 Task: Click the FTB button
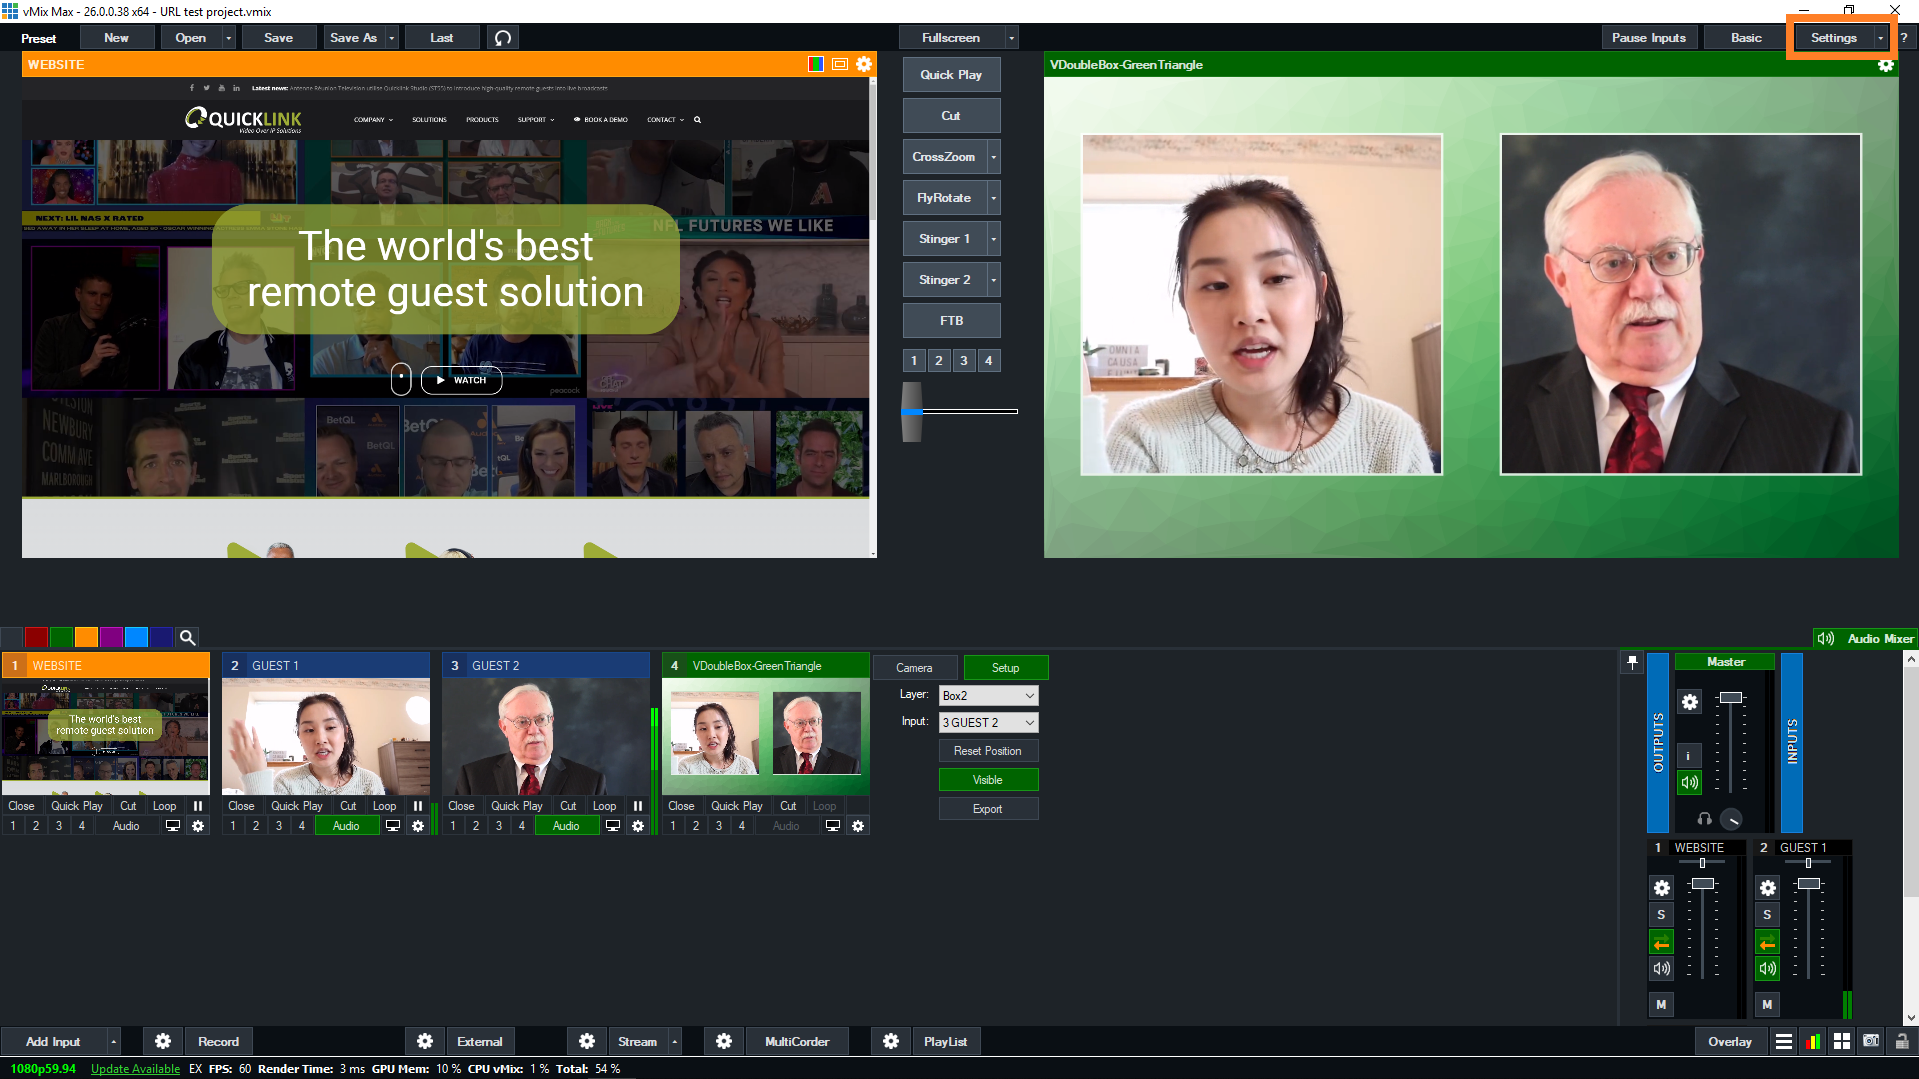[x=951, y=321]
